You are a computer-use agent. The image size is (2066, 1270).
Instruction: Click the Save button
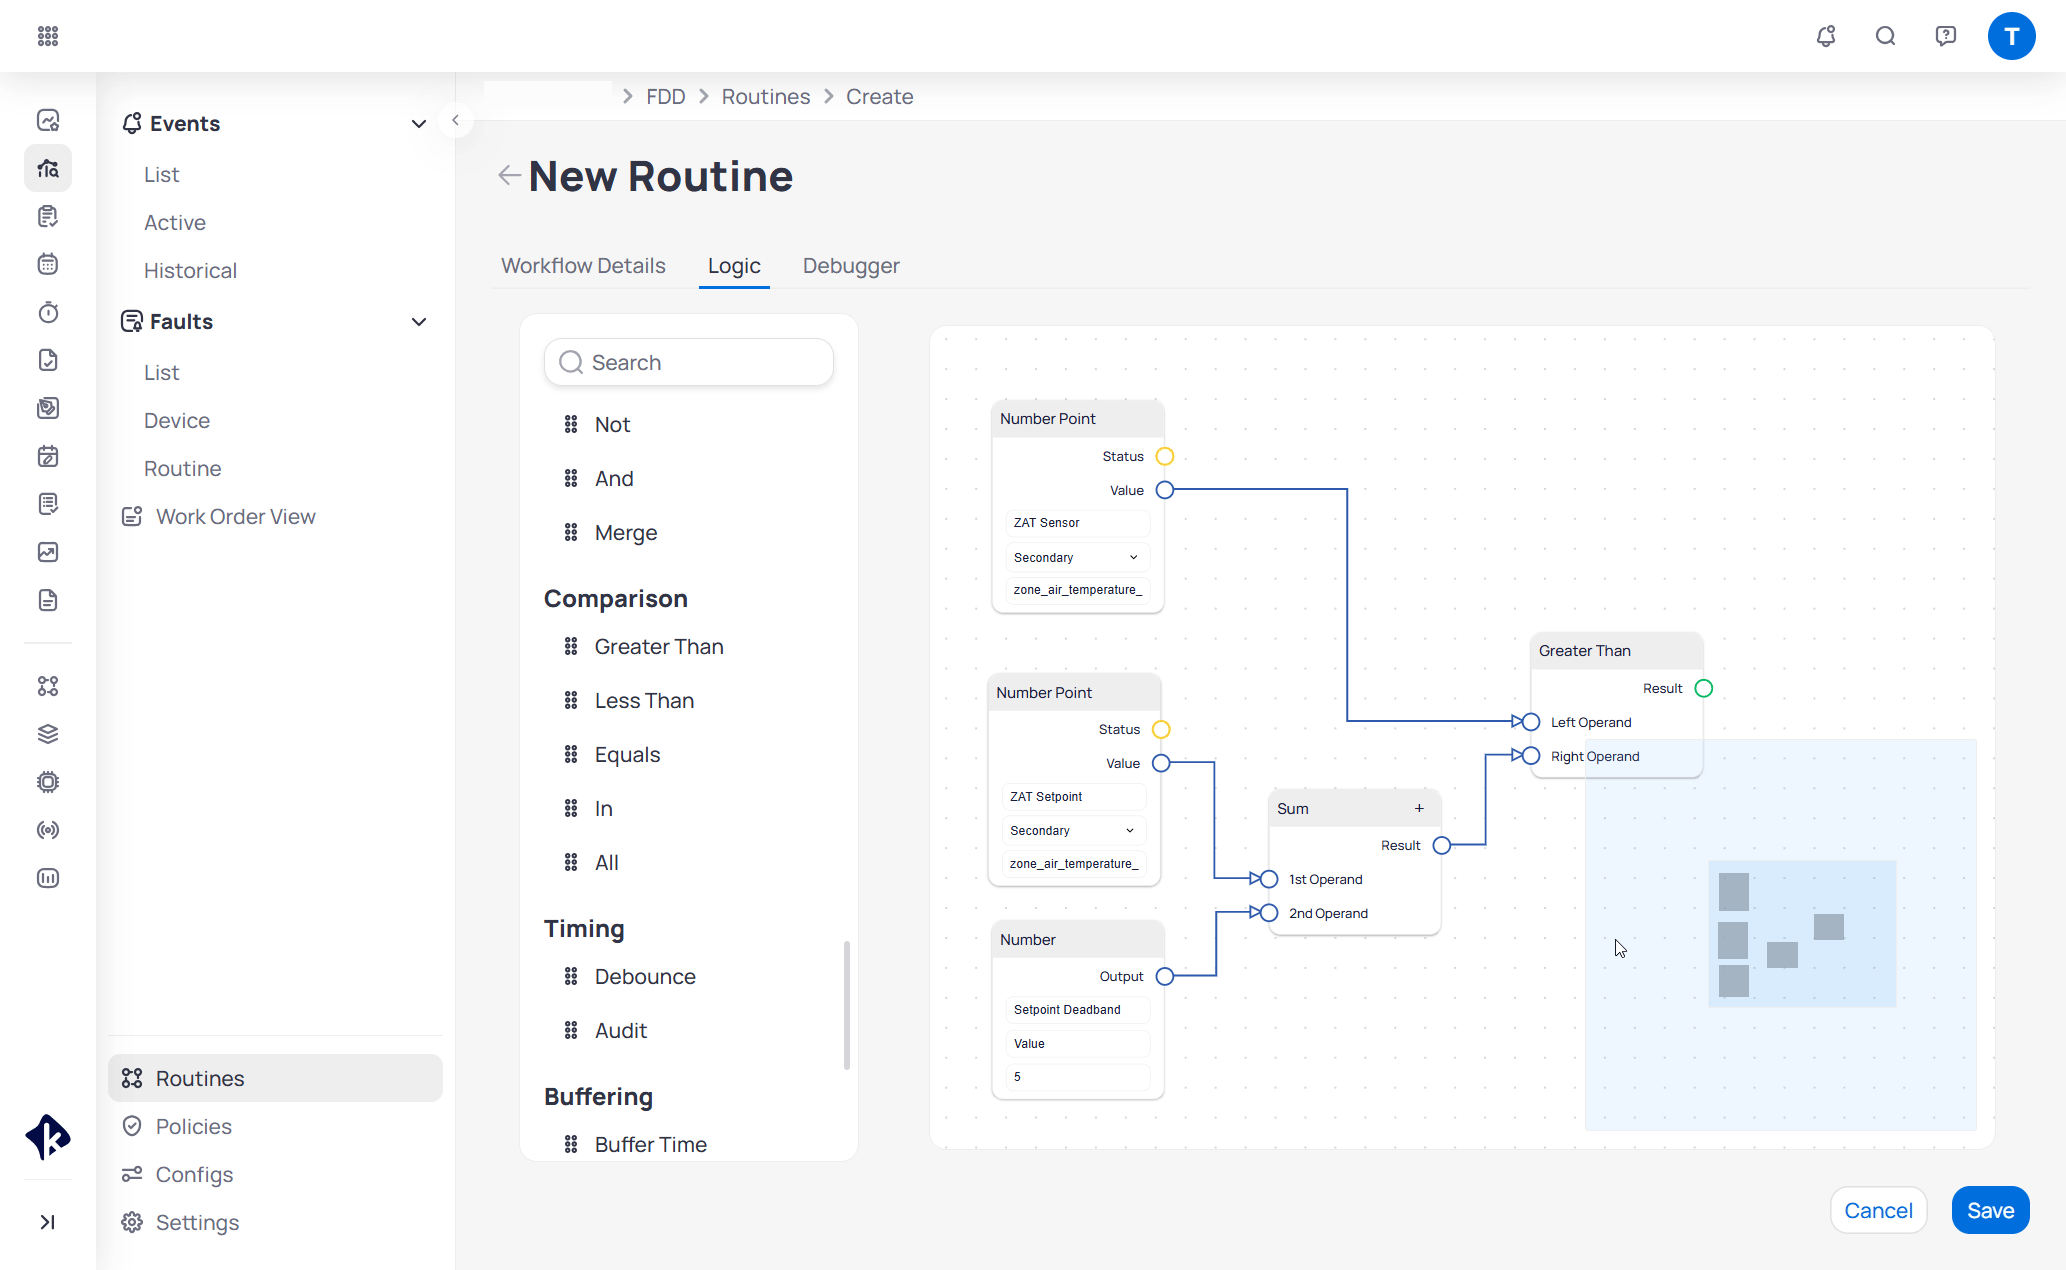coord(1990,1210)
